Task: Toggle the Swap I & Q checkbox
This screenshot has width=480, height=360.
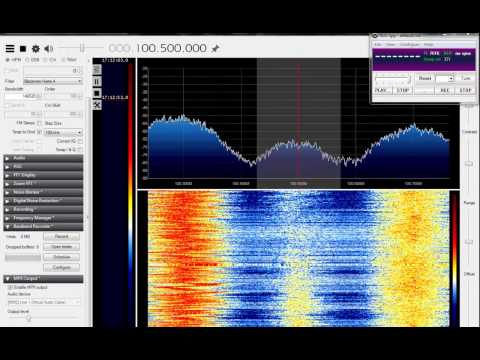Action: pos(80,150)
